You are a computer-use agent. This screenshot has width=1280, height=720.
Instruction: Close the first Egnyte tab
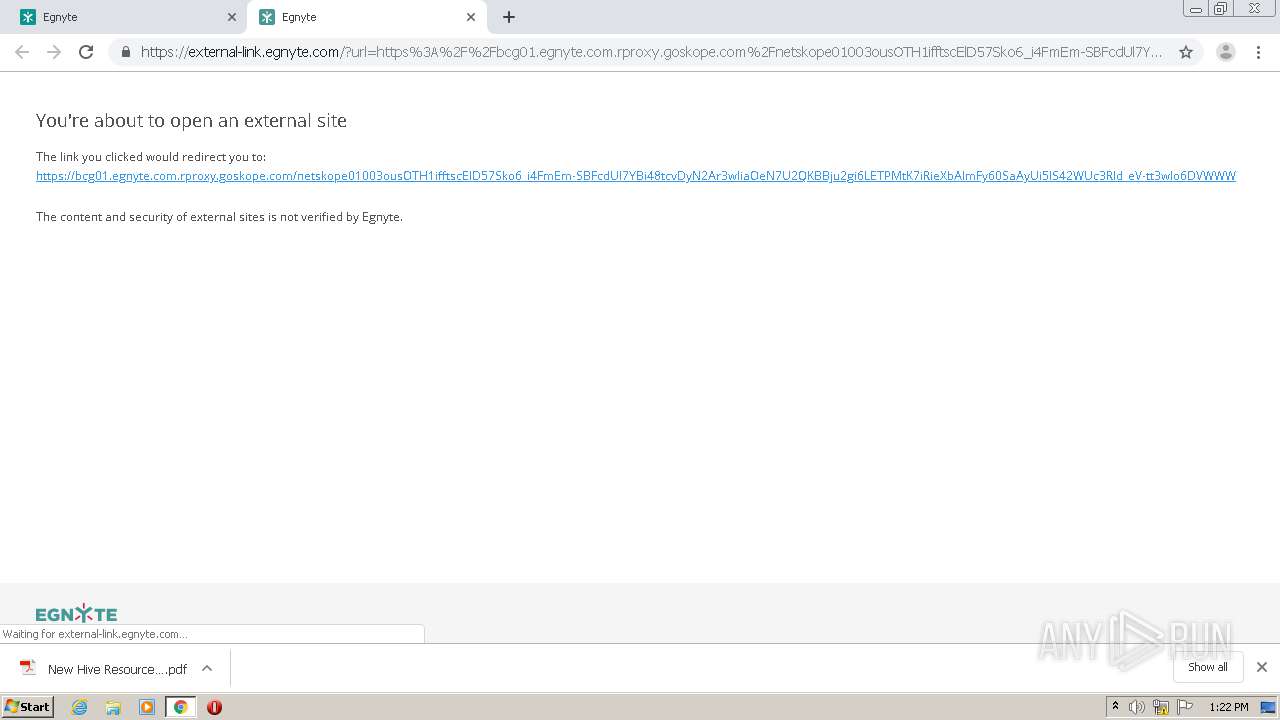[232, 17]
